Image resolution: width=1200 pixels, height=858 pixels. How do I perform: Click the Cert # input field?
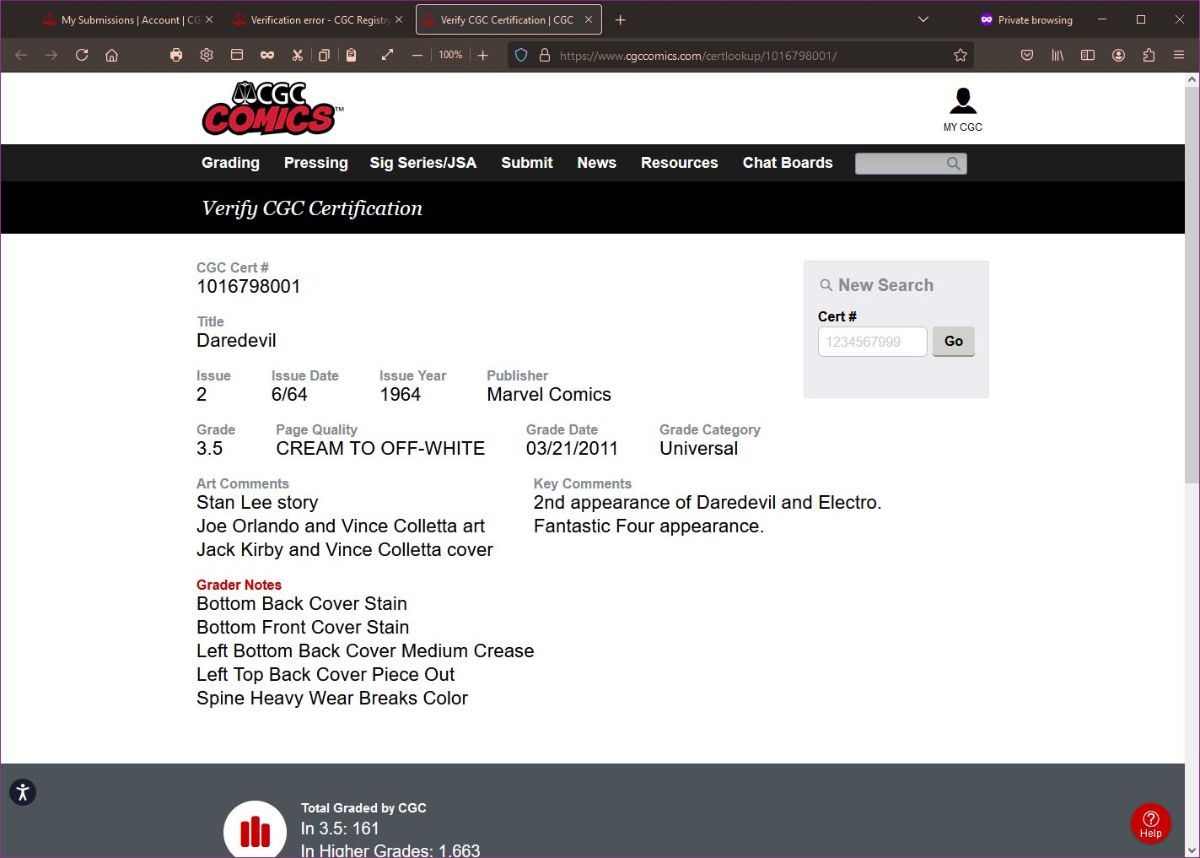coord(872,341)
